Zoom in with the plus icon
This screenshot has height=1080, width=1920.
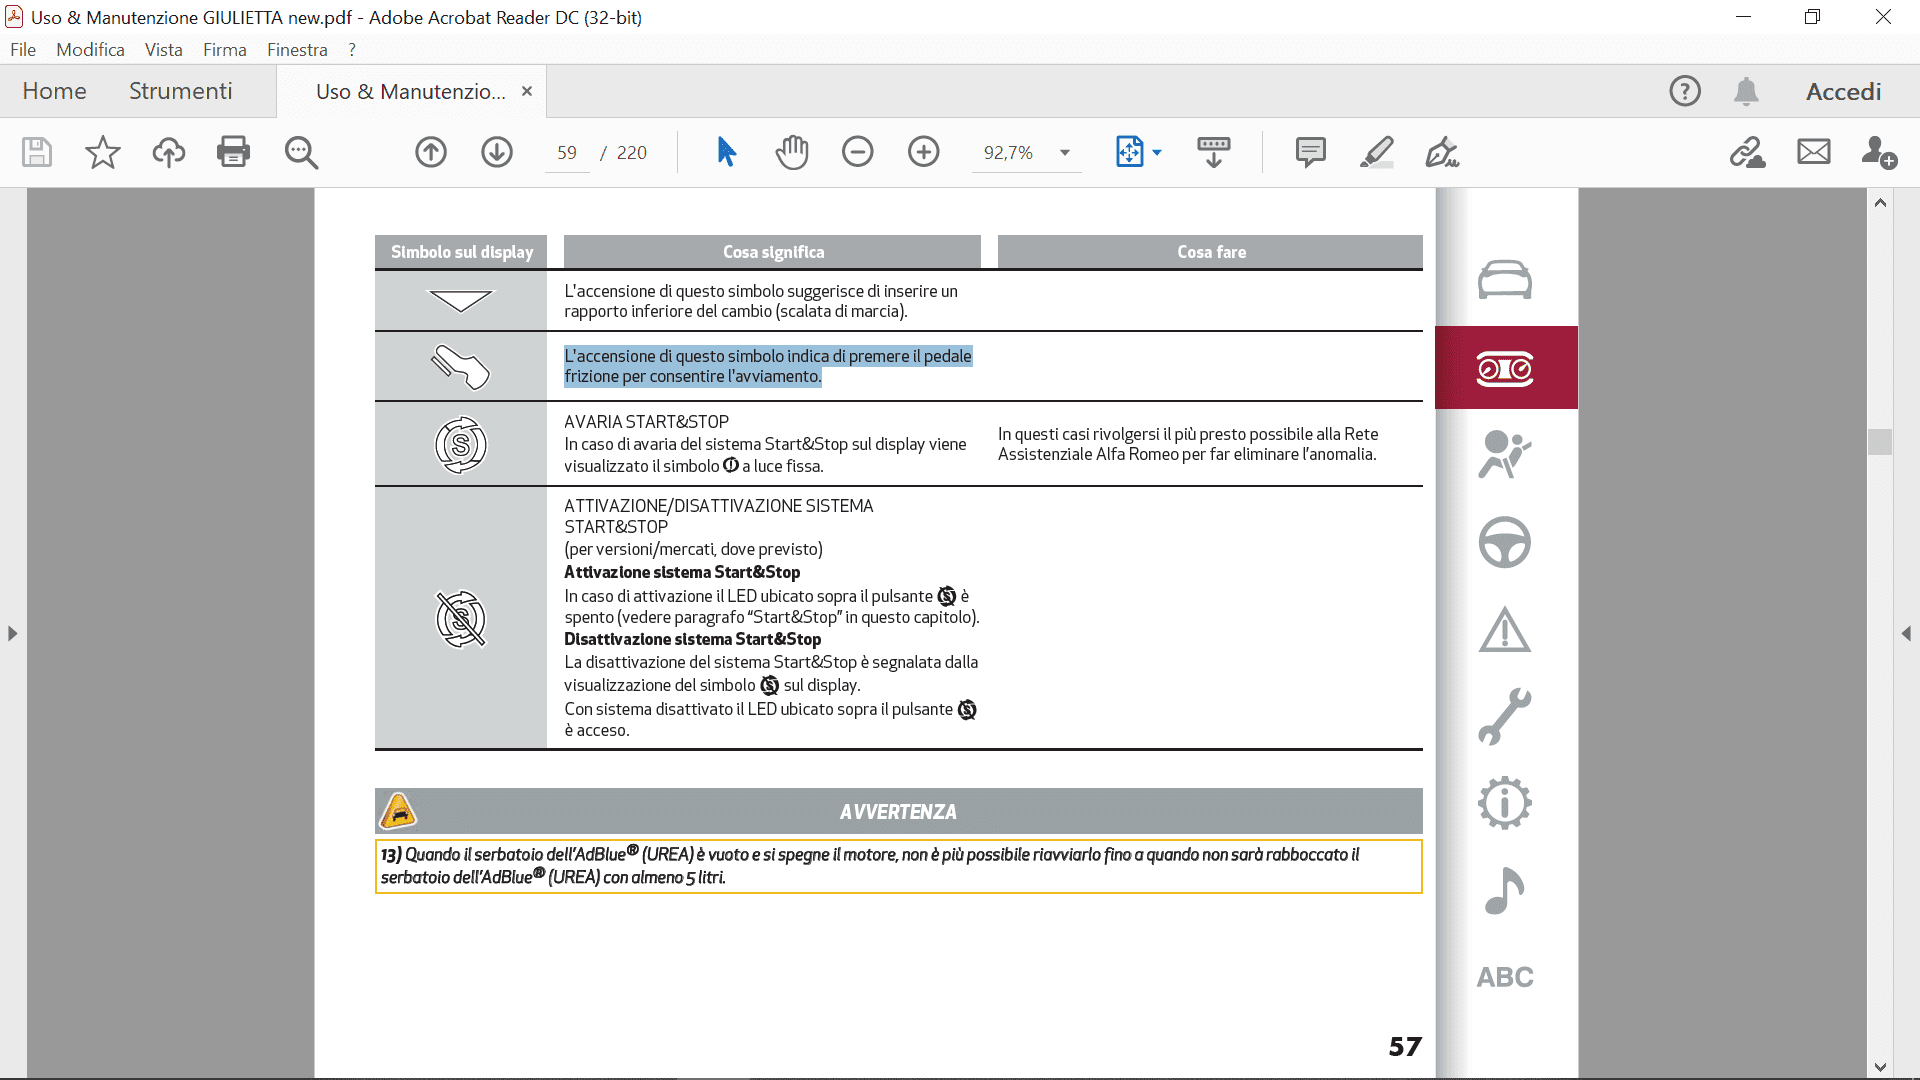click(x=924, y=152)
